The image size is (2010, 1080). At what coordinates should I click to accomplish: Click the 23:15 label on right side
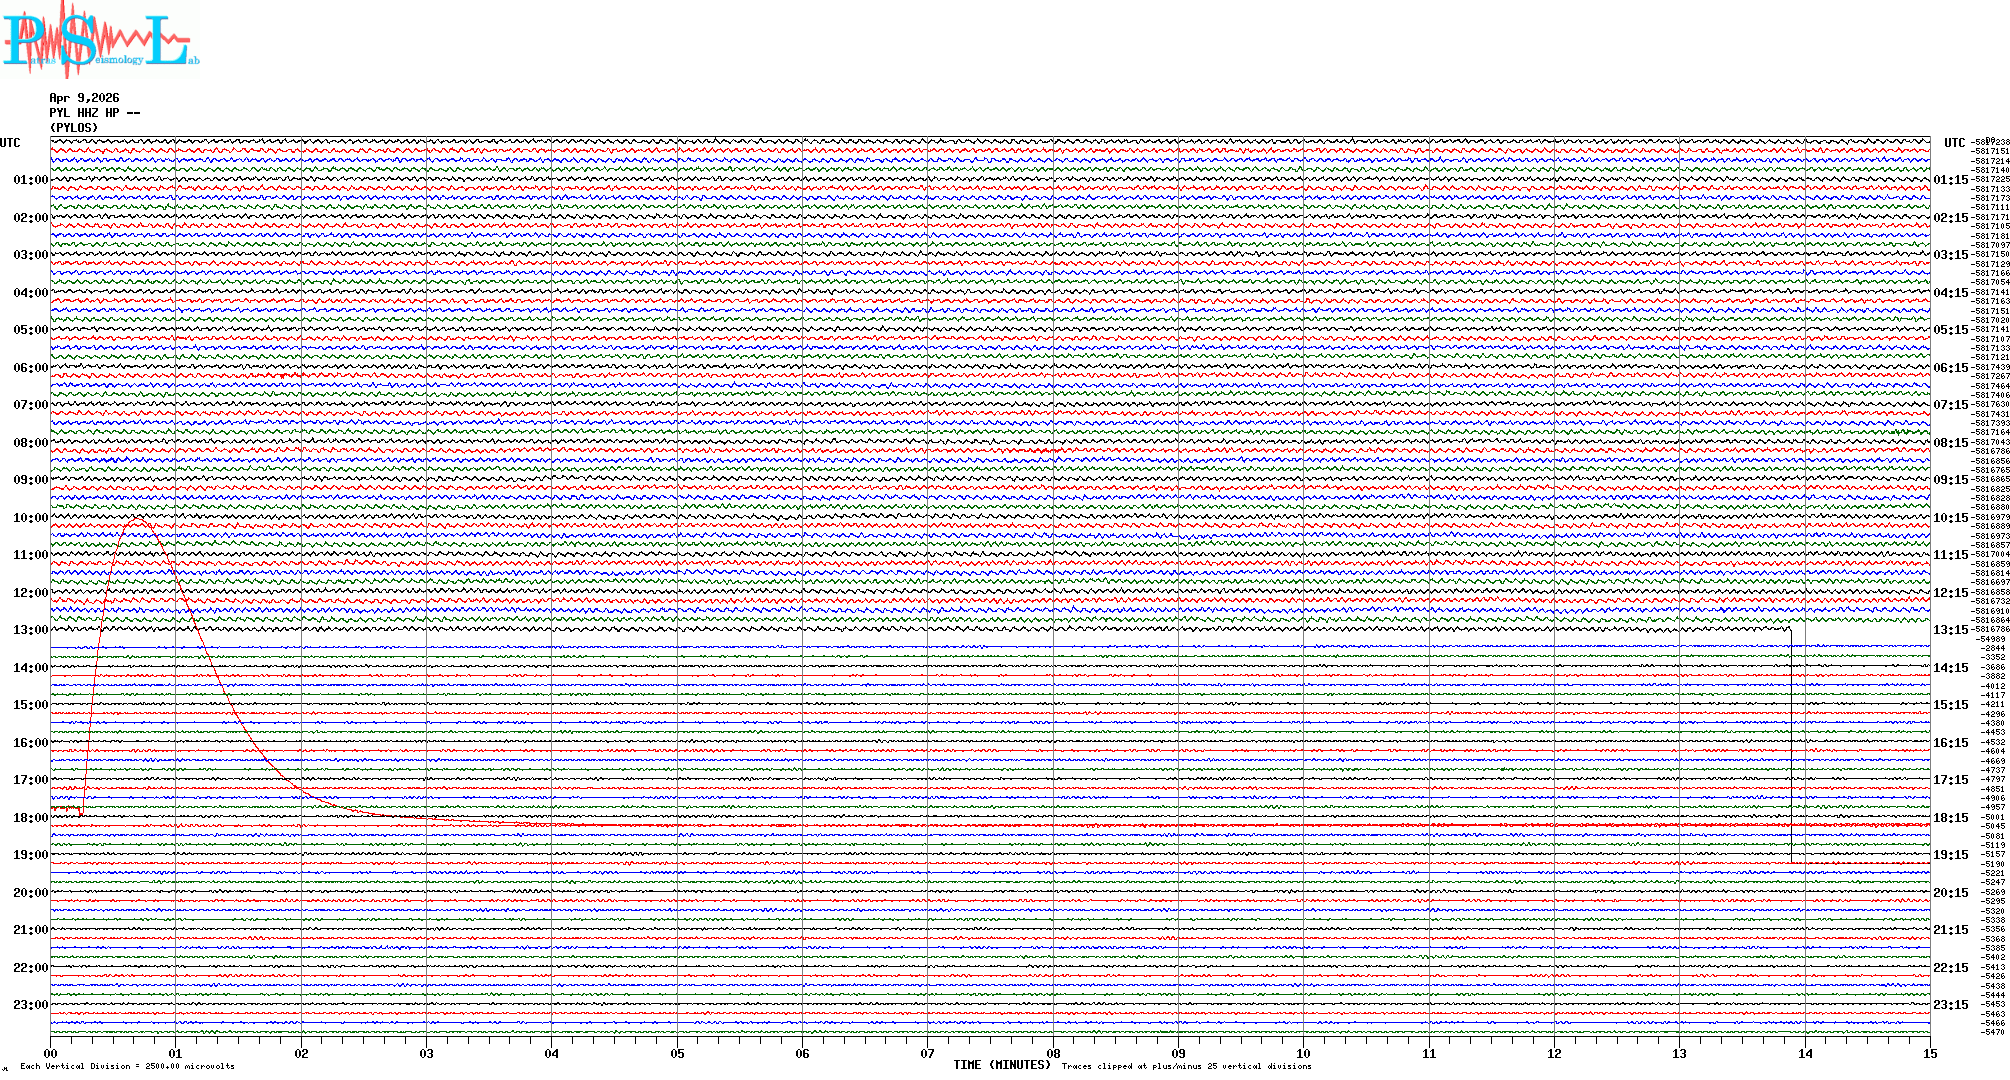pos(1951,1005)
